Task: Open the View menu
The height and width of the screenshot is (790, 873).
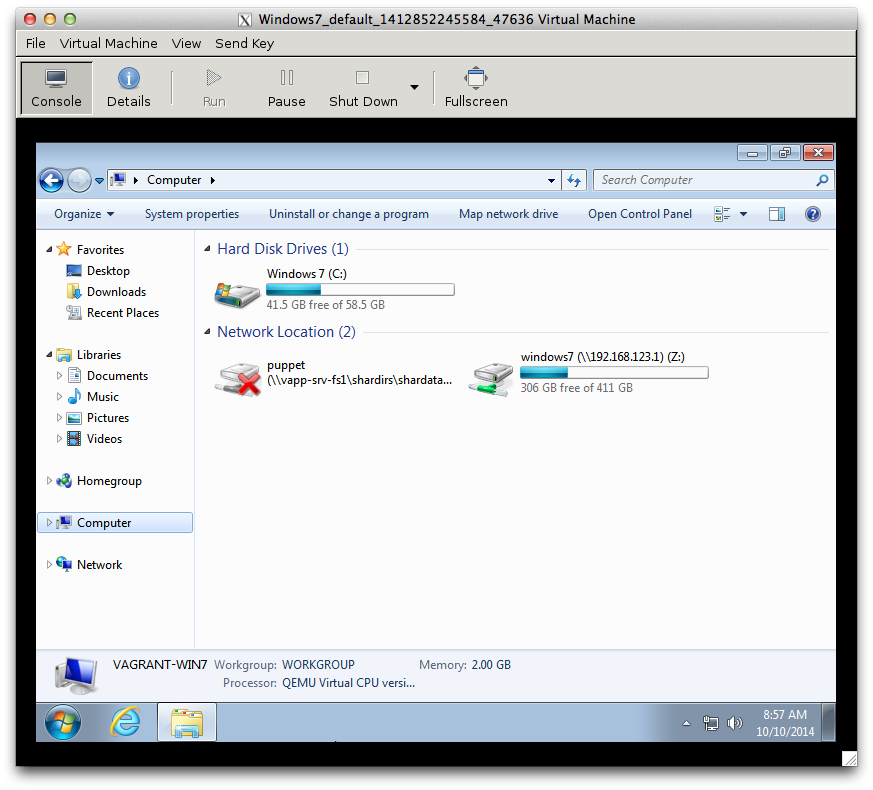Action: (x=186, y=43)
